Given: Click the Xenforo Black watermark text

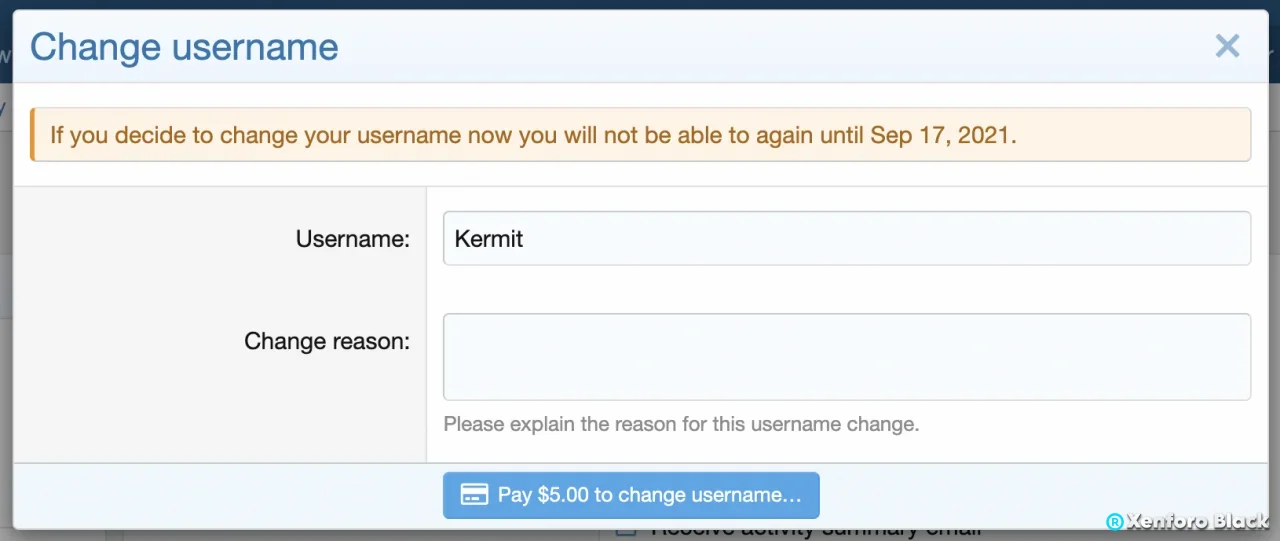Looking at the screenshot, I should coord(1198,522).
